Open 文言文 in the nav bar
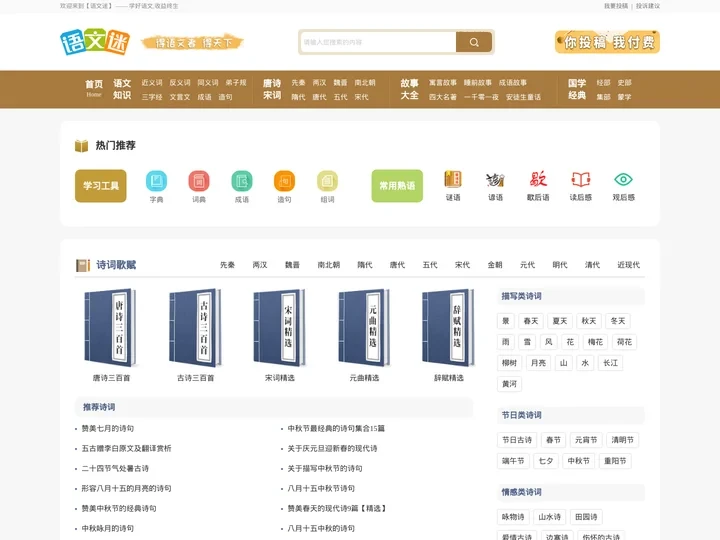This screenshot has width=720, height=540. tap(180, 97)
